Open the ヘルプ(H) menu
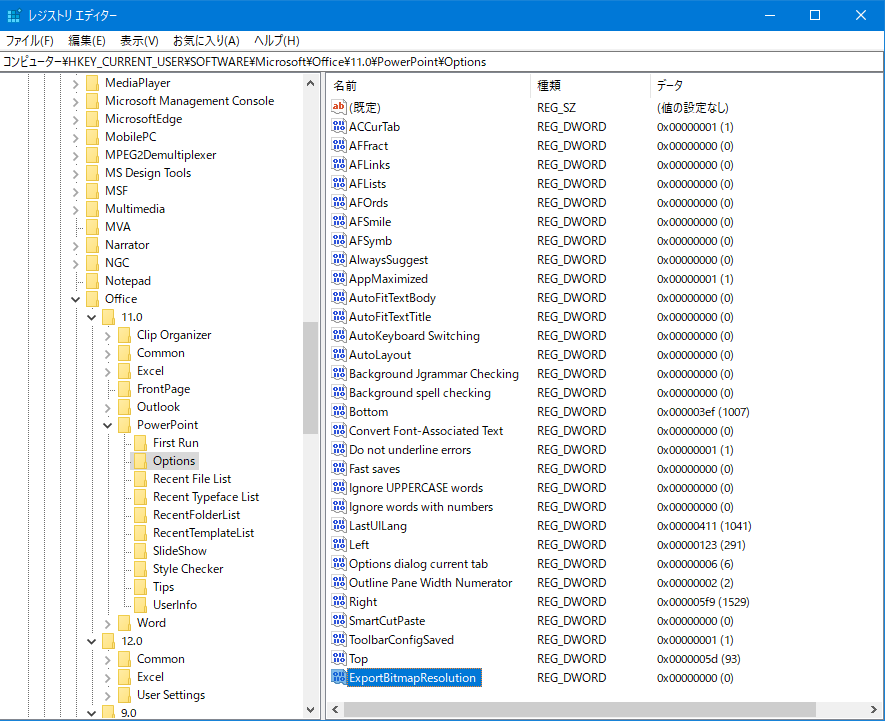This screenshot has height=721, width=885. 277,41
